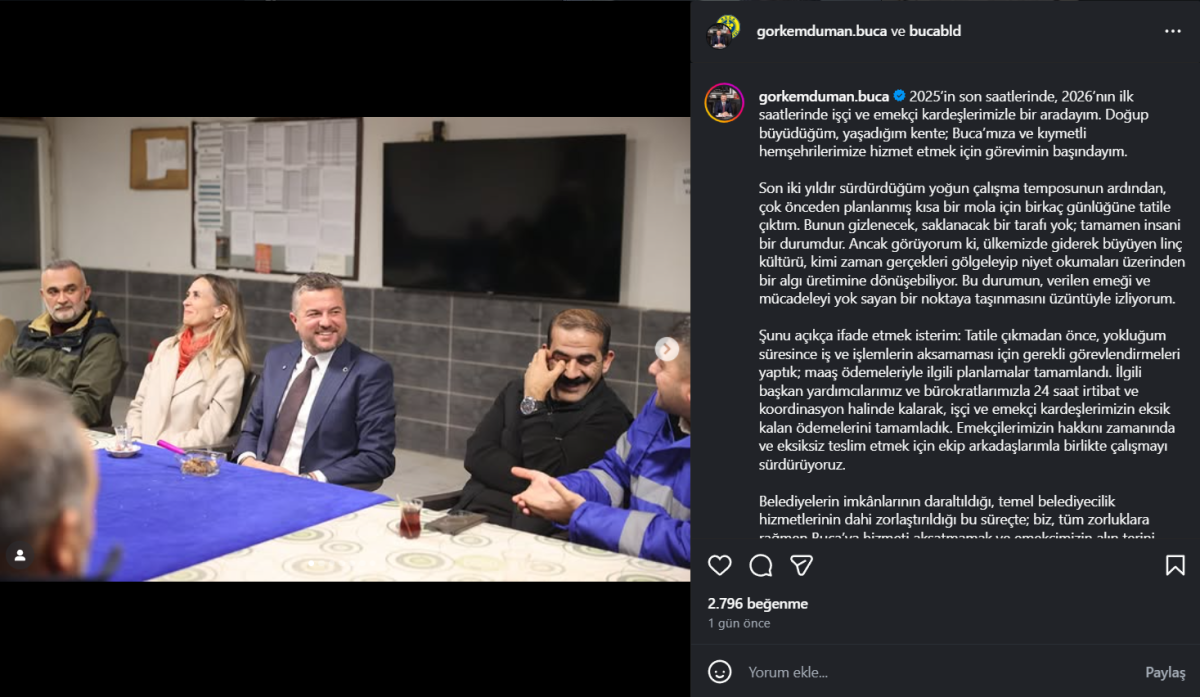Go to next photo arrow
Screen dimensions: 1200x697
click(x=667, y=349)
